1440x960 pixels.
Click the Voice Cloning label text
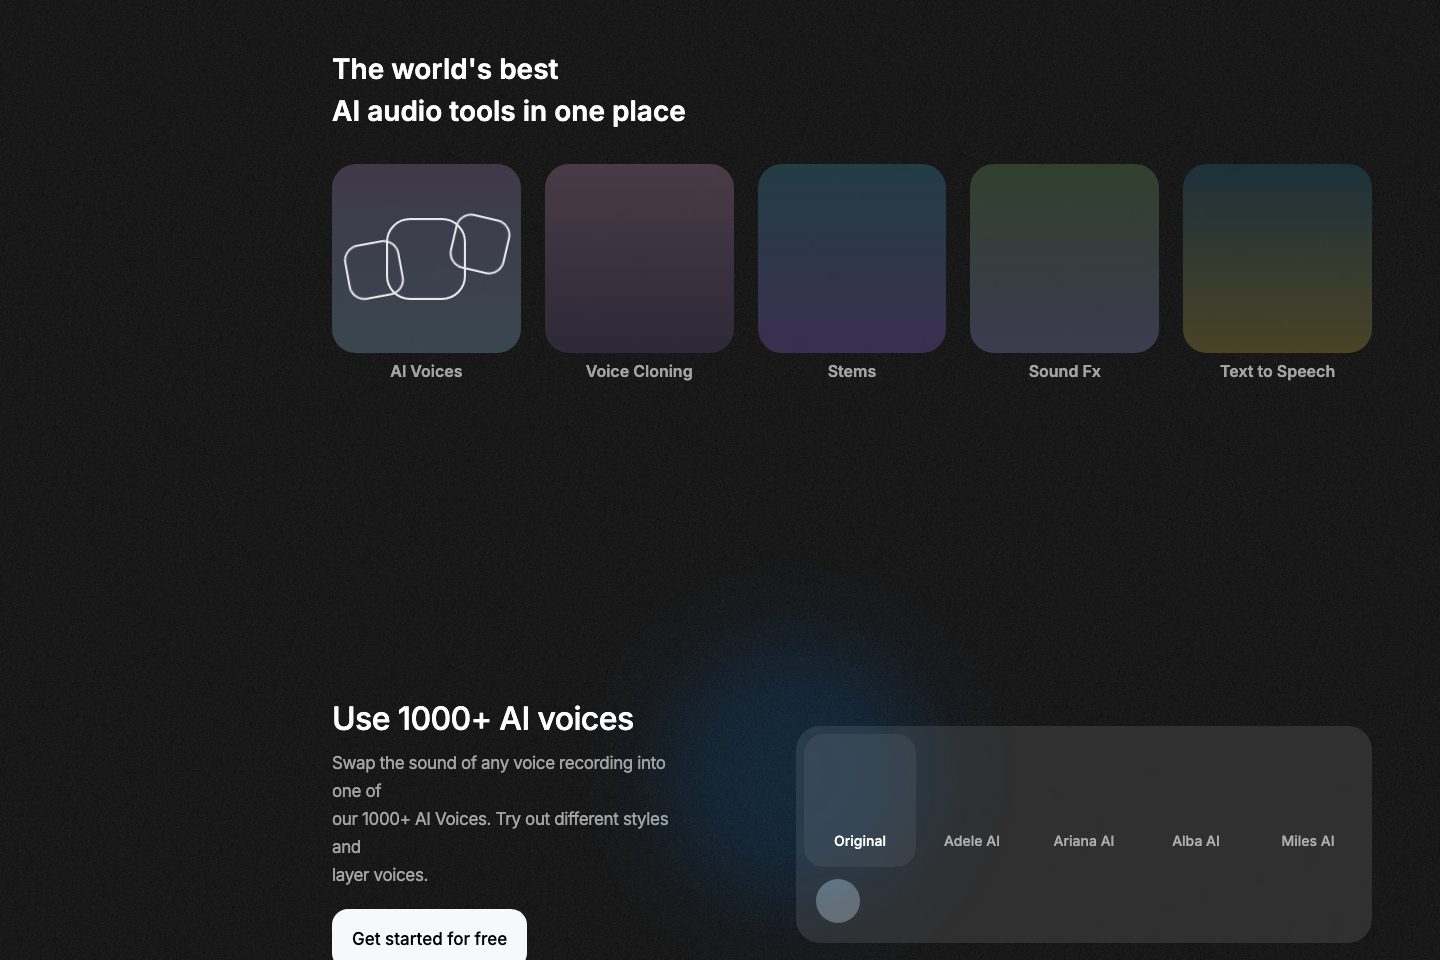(x=639, y=371)
